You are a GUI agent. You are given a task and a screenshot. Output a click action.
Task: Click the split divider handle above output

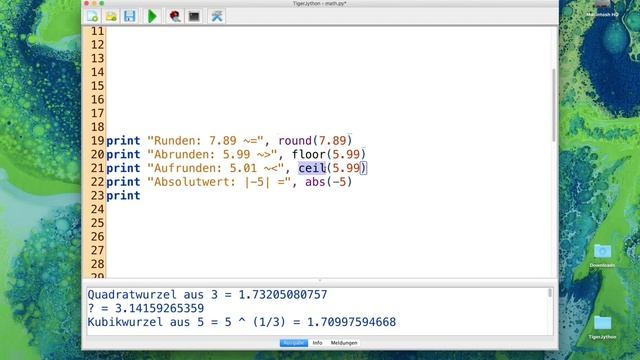pyautogui.click(x=320, y=280)
